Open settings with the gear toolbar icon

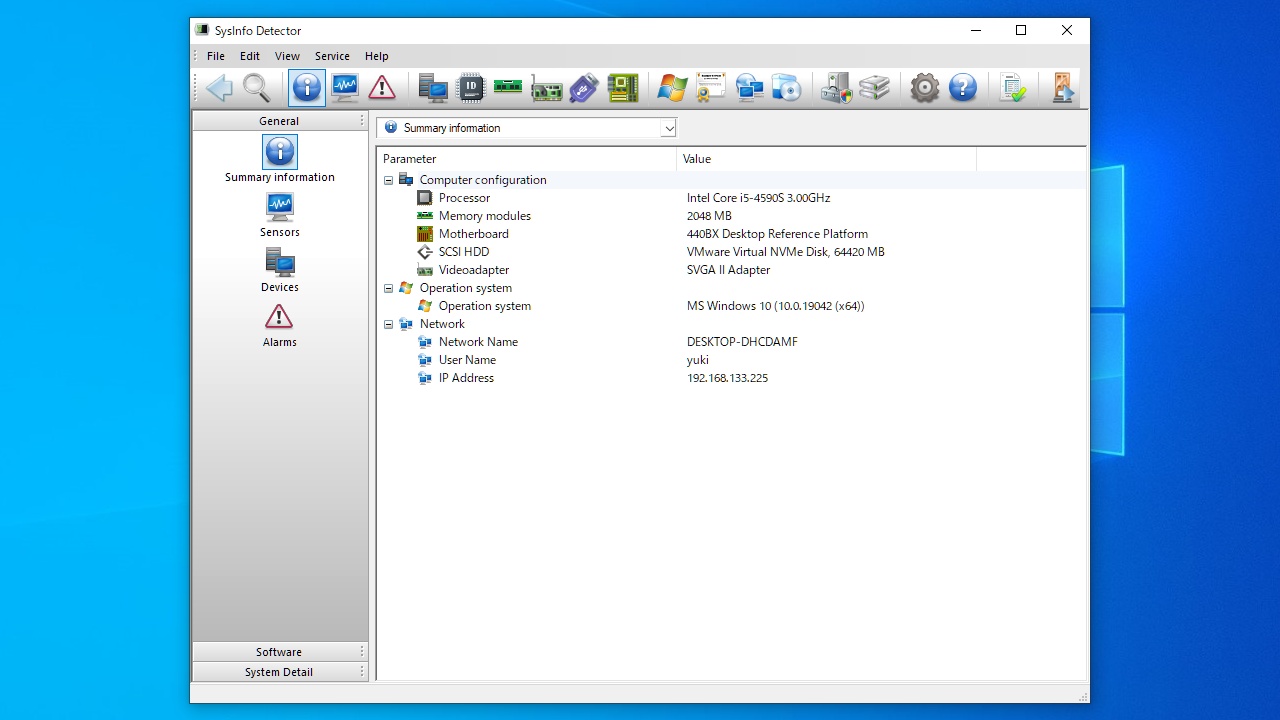tap(925, 88)
